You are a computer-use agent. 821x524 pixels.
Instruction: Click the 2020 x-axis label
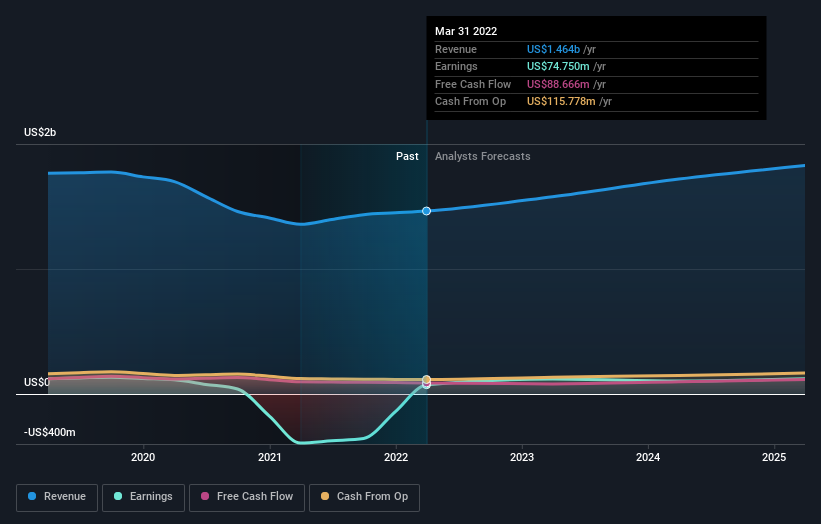coord(143,457)
